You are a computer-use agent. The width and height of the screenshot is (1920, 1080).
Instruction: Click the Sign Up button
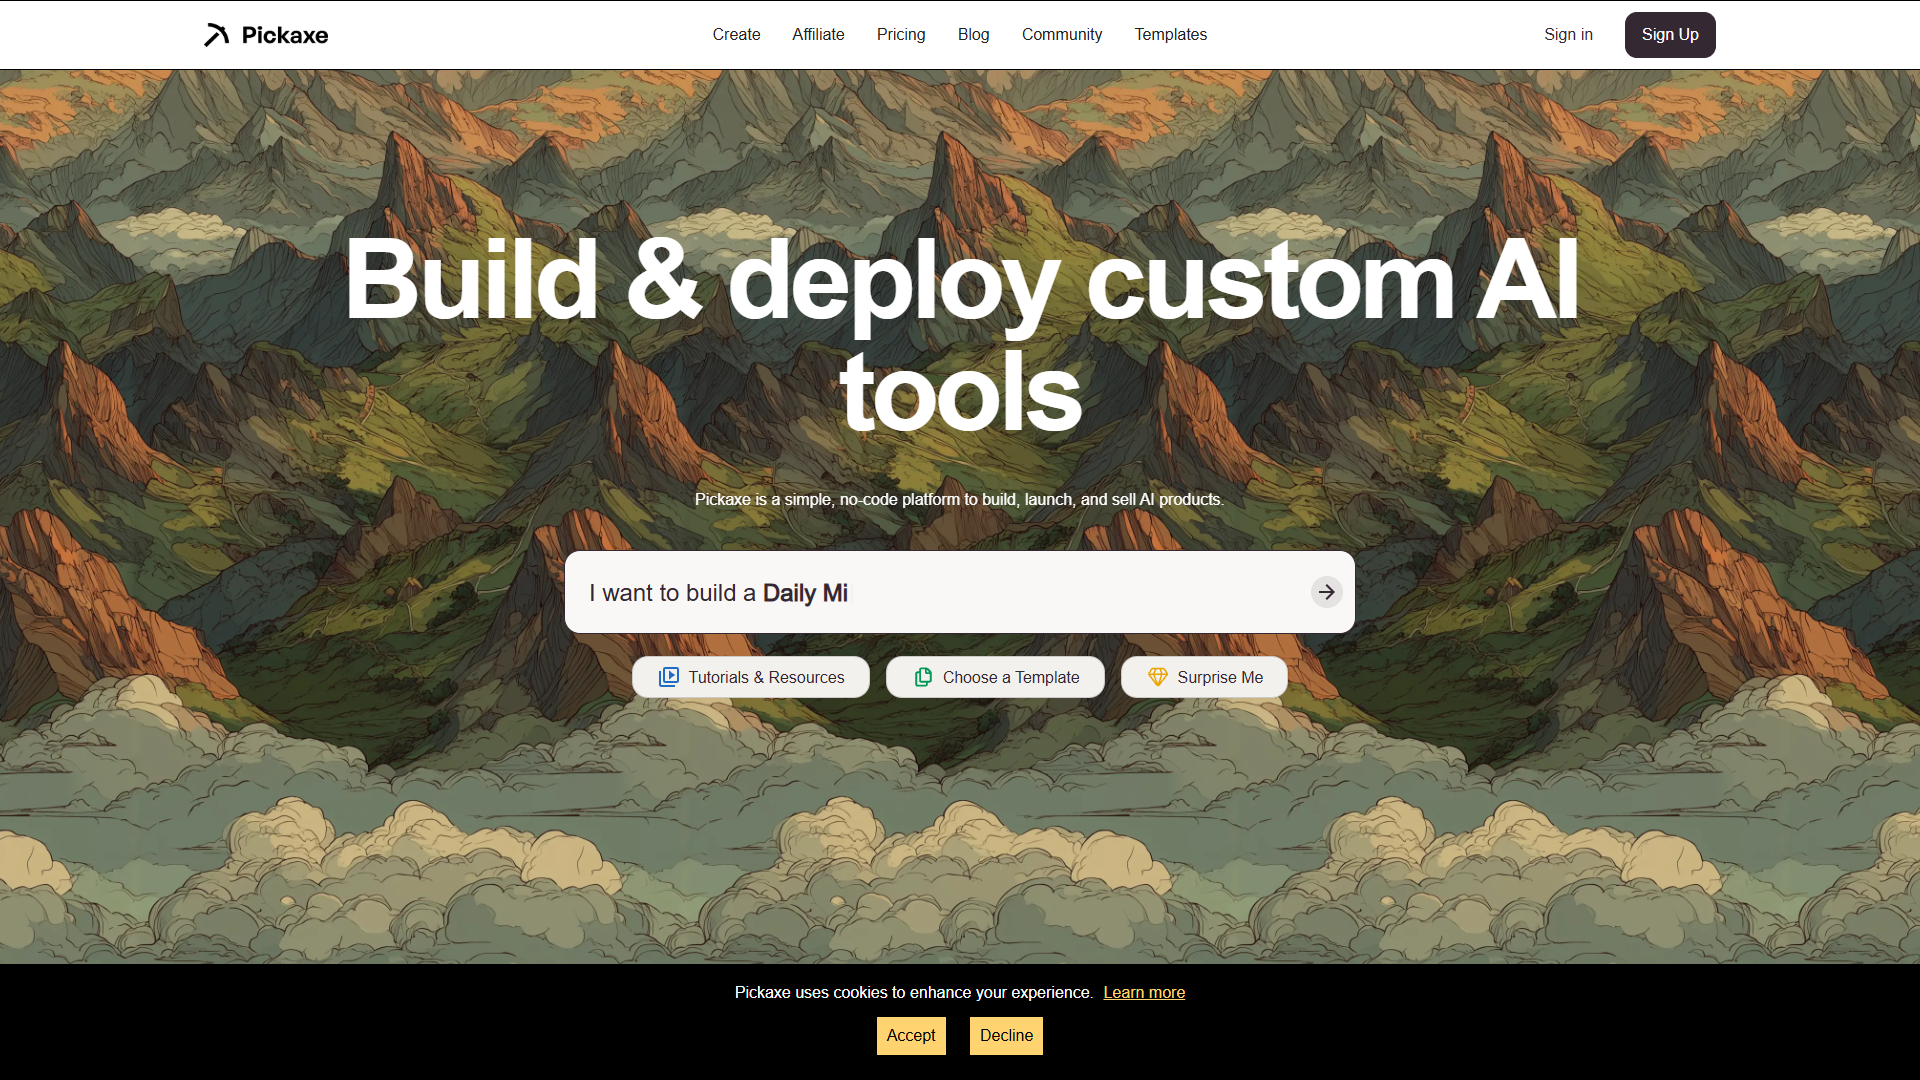click(1670, 35)
